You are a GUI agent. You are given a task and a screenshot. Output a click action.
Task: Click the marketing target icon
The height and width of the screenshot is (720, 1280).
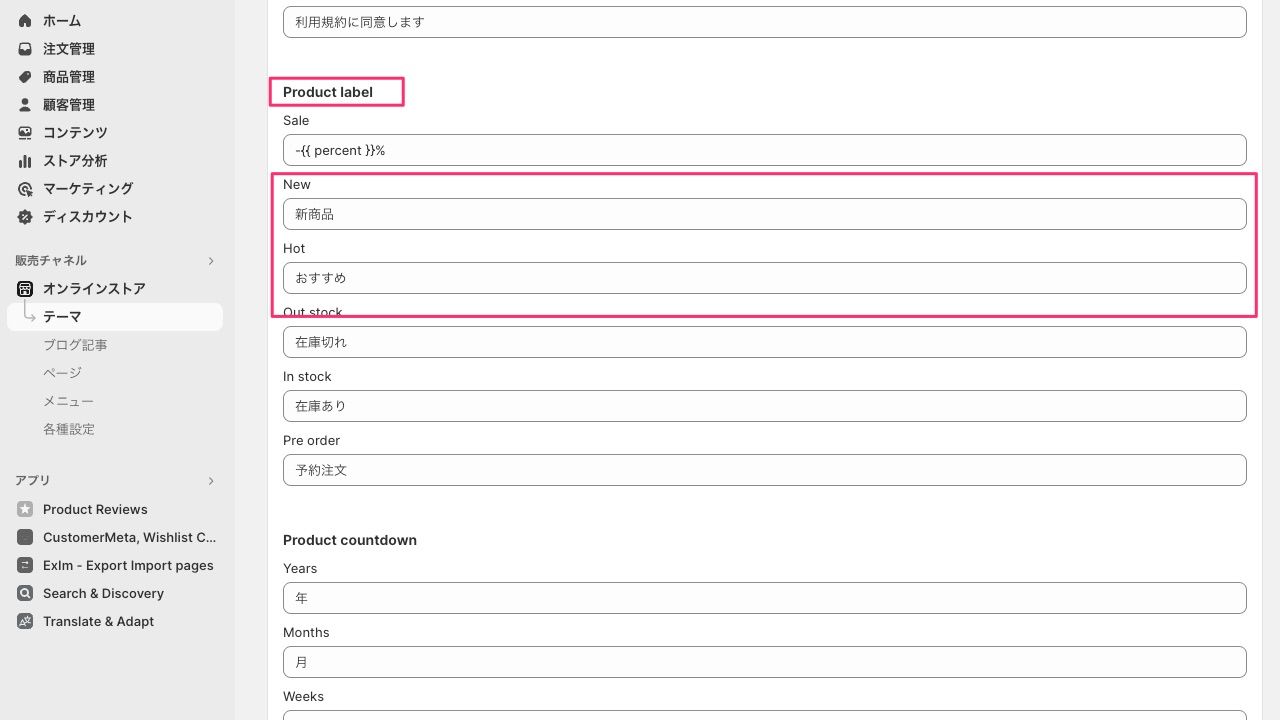[x=25, y=189]
